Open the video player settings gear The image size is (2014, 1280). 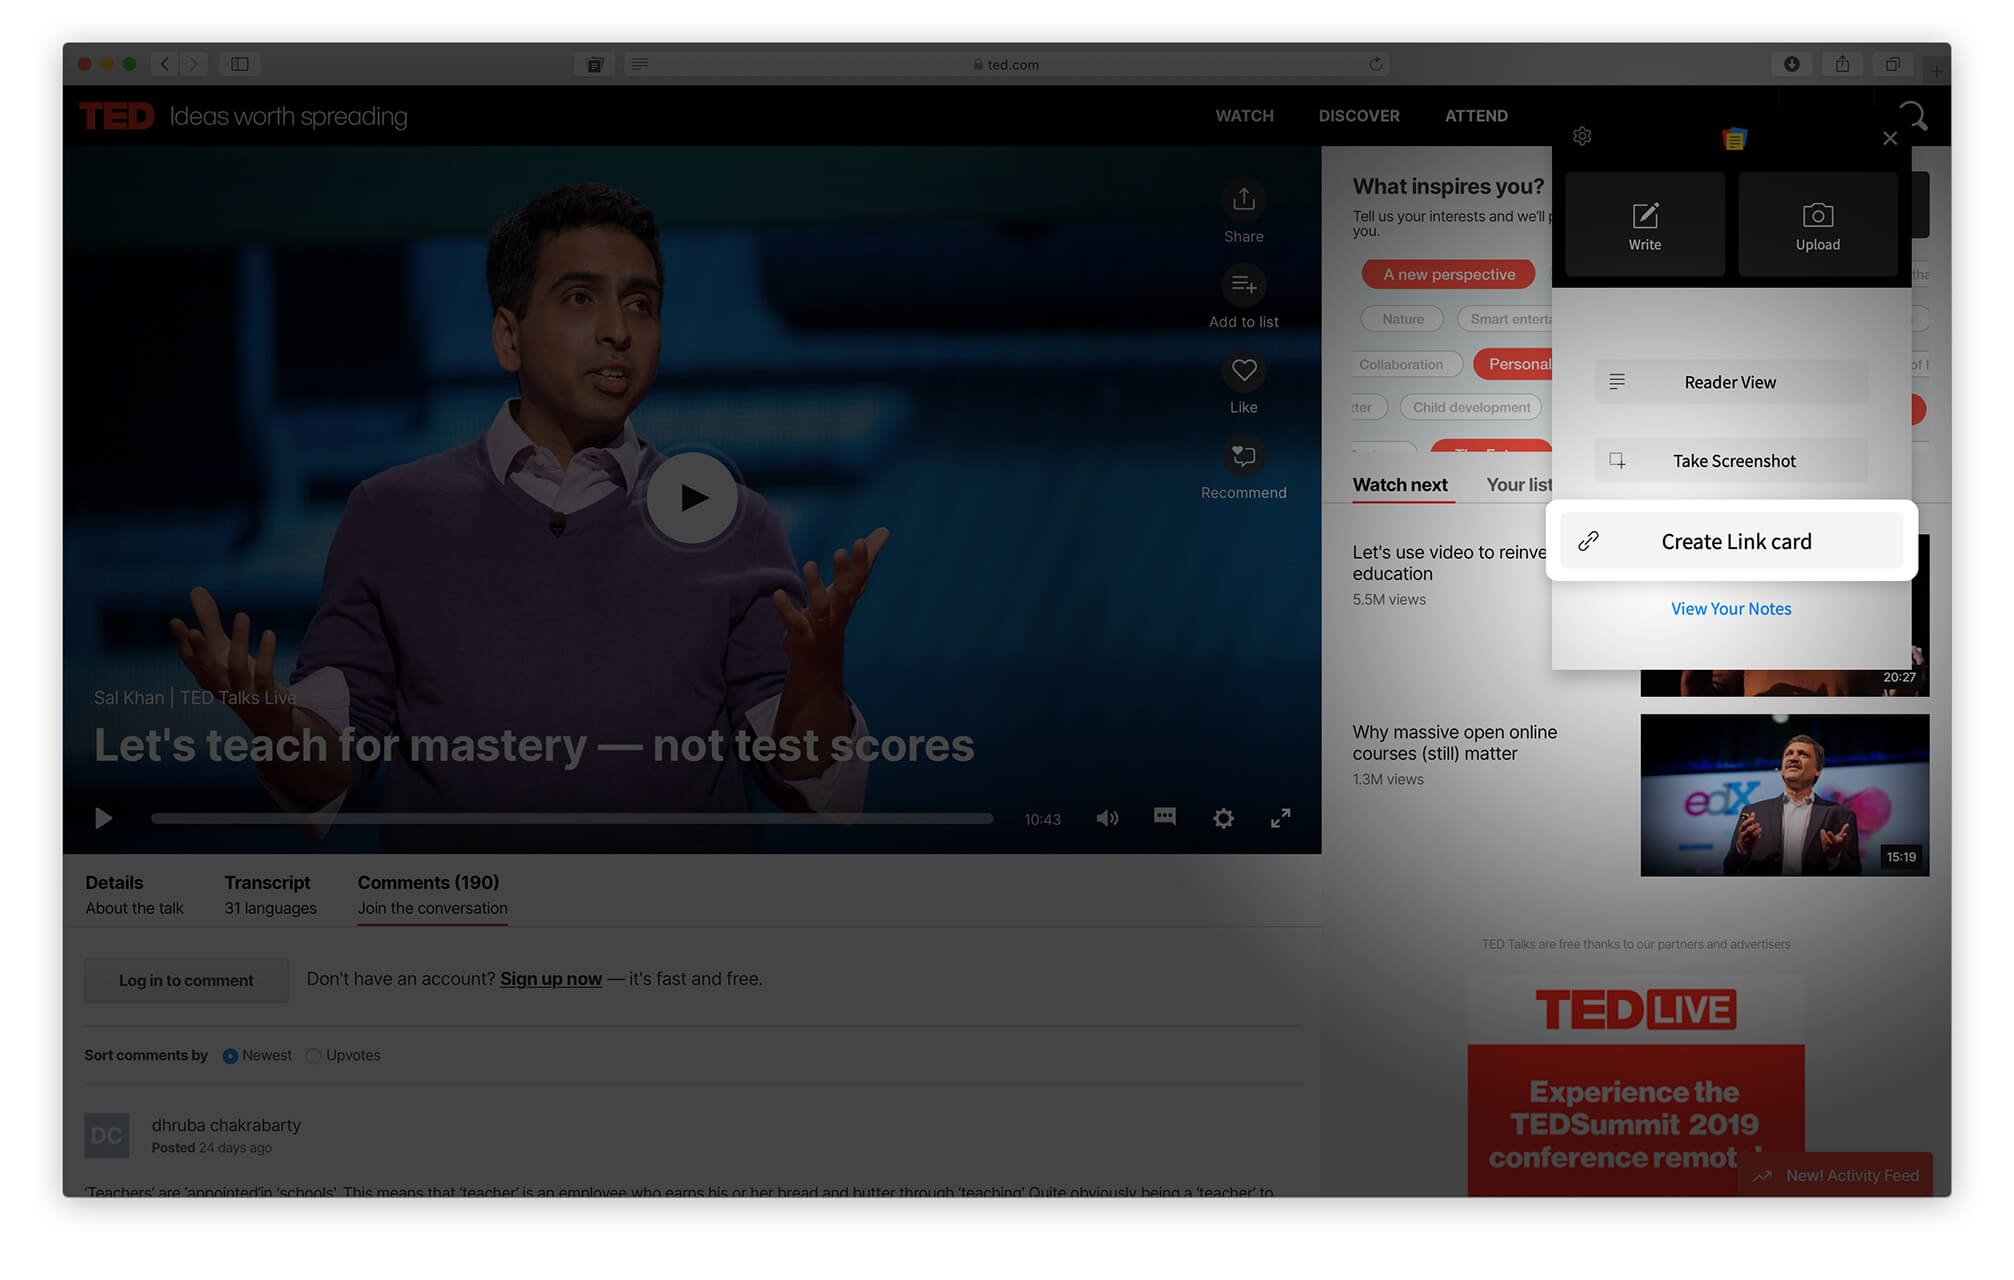coord(1223,819)
